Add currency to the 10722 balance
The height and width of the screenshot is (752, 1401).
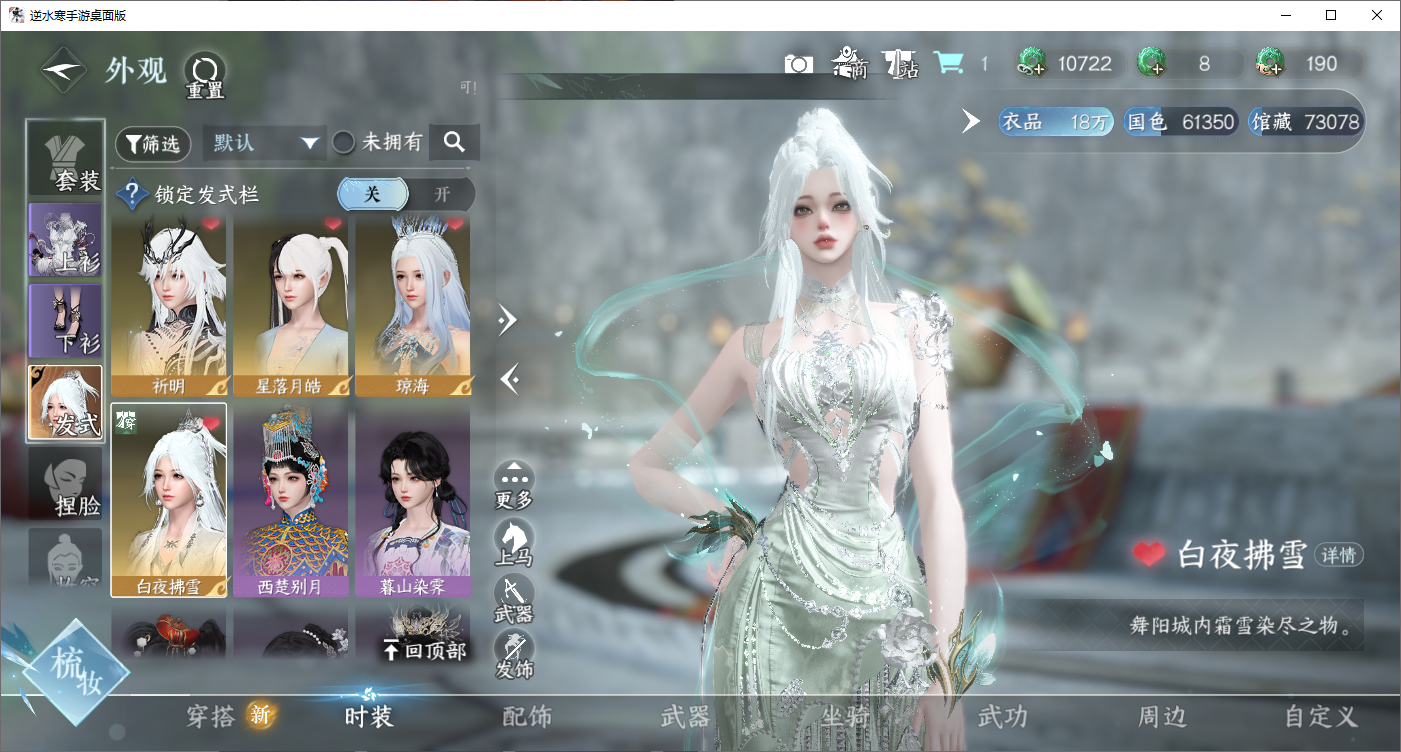coord(1031,64)
